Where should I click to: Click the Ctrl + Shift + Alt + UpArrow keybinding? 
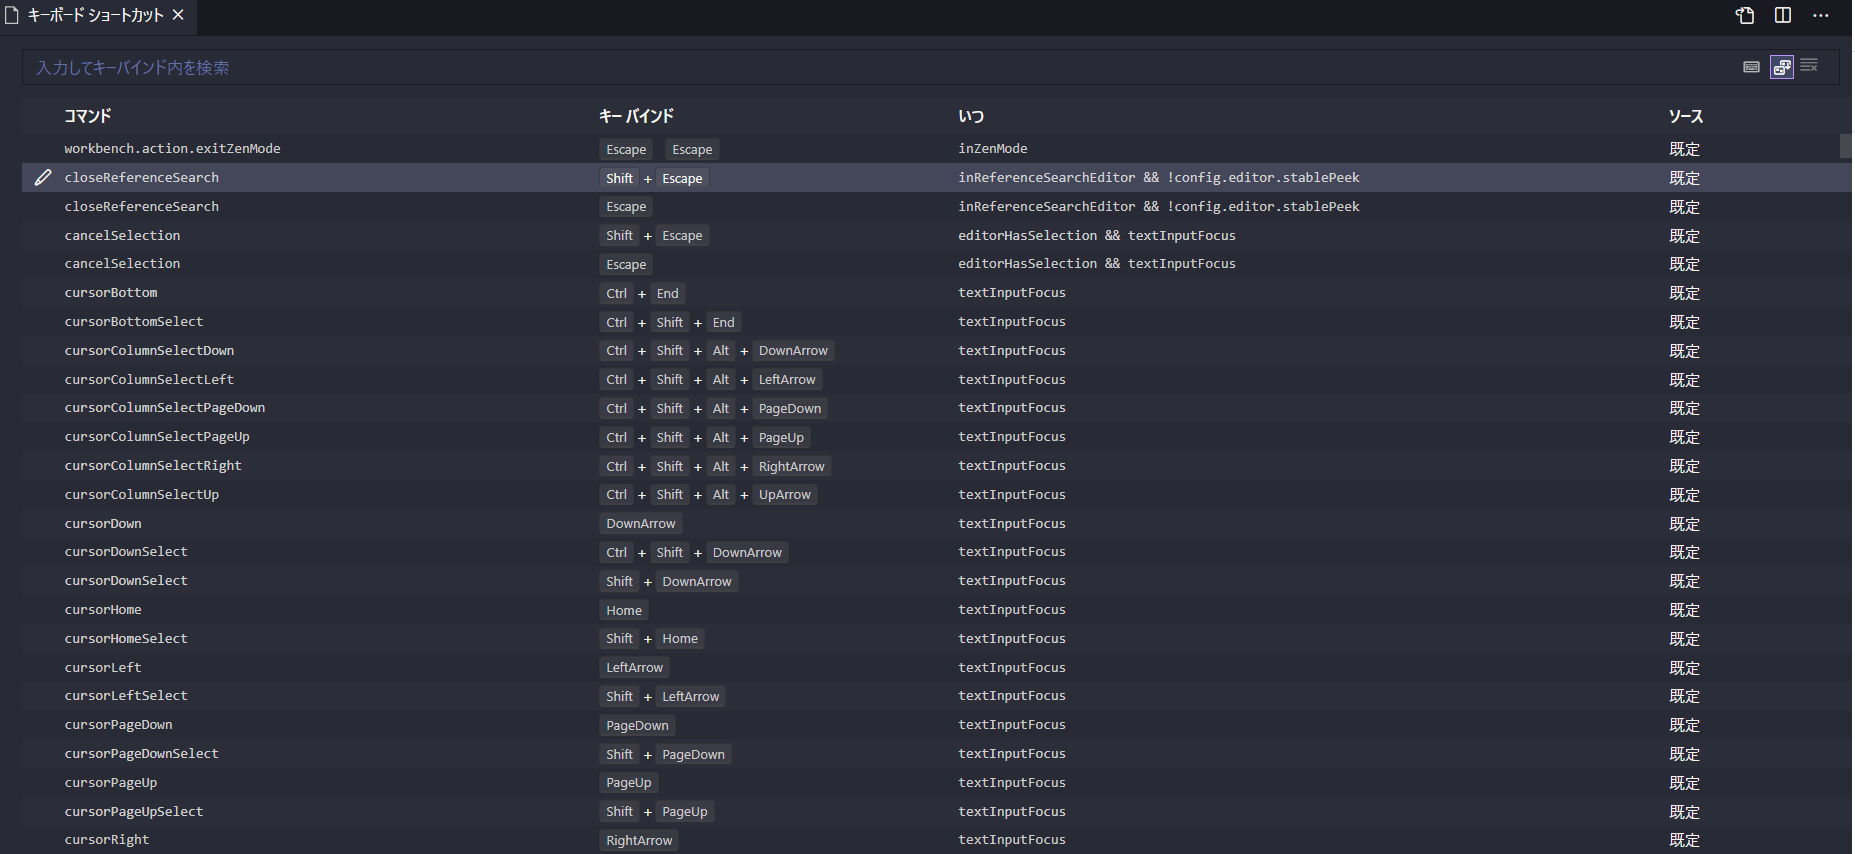(x=708, y=495)
